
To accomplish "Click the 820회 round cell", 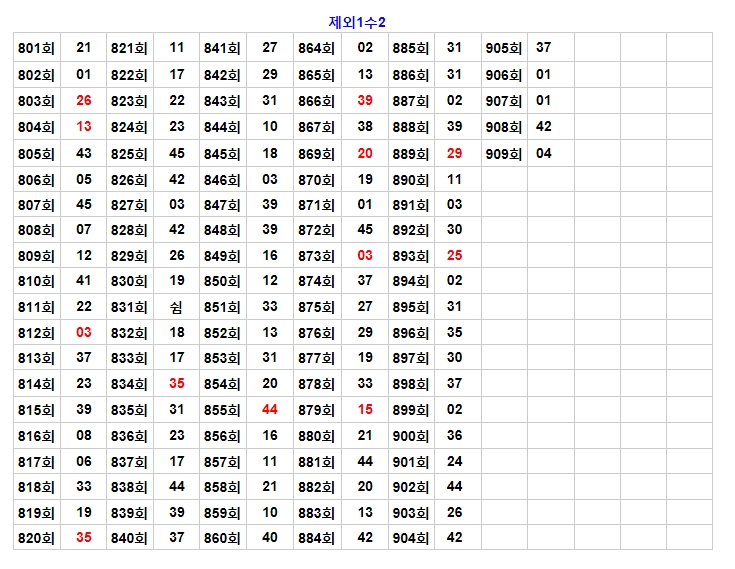I will tap(36, 538).
